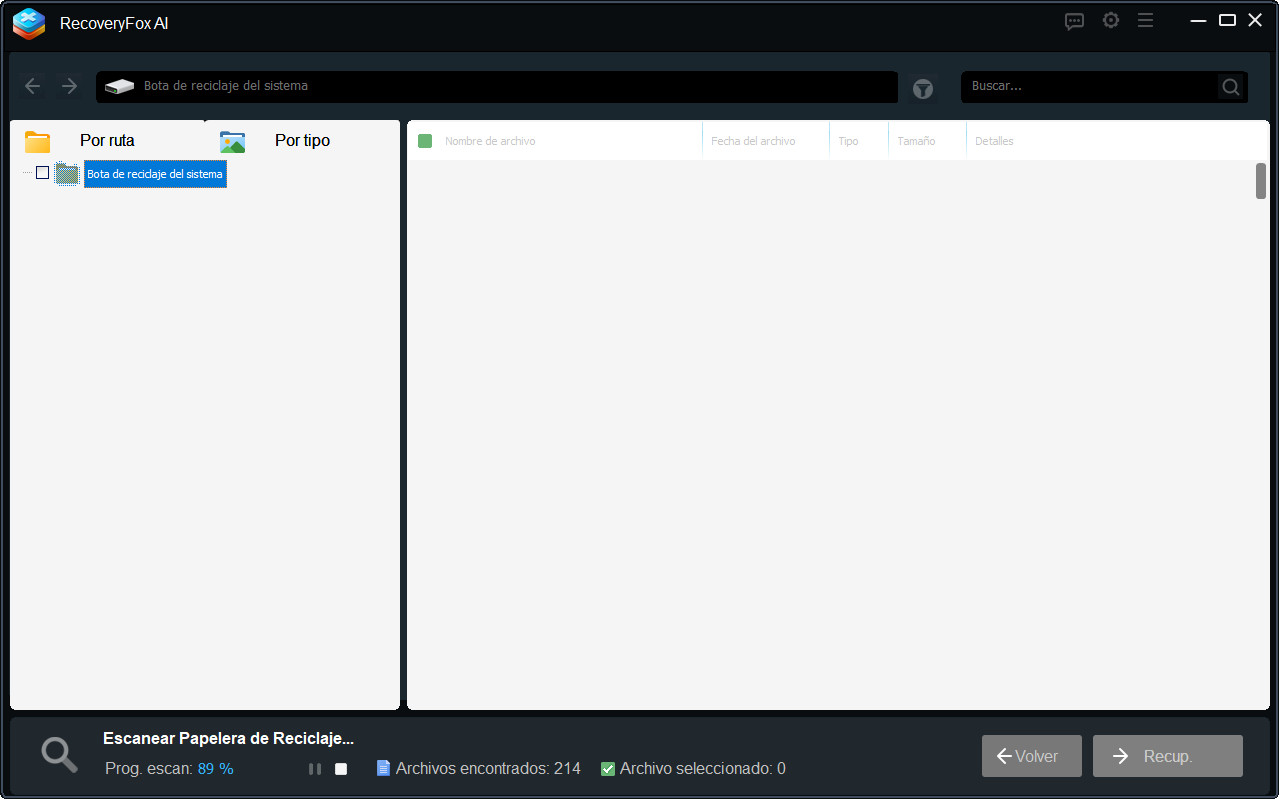Stop the recycle bin scan
This screenshot has height=799, width=1279.
(341, 769)
